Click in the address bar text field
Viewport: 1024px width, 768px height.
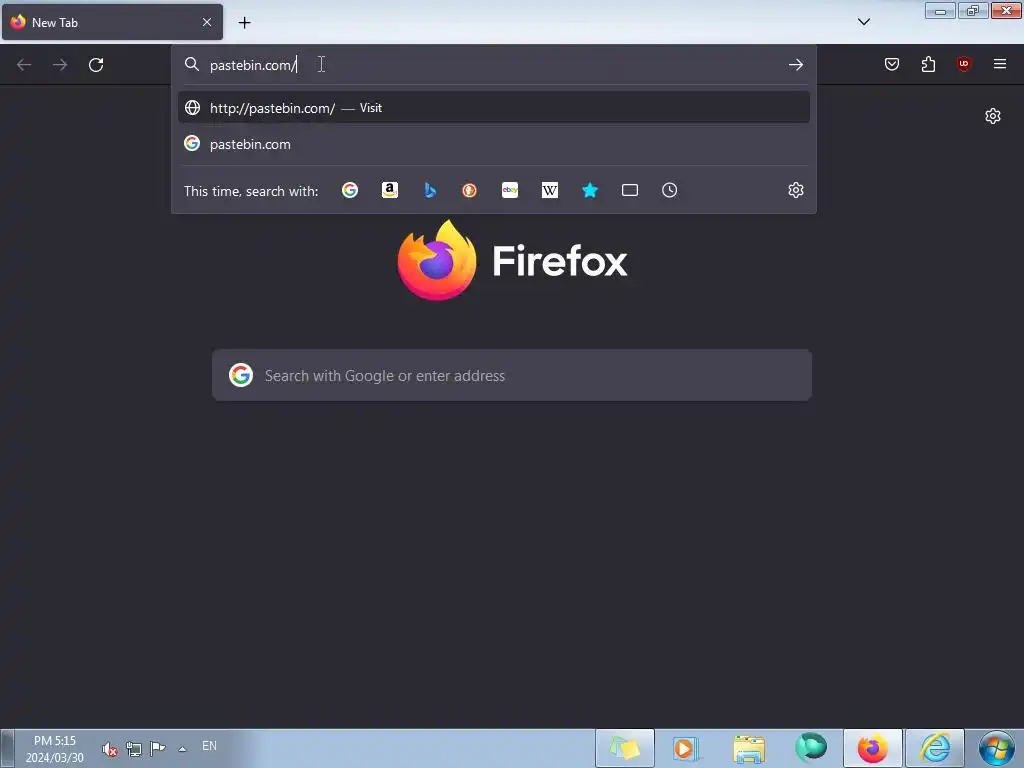coord(494,65)
